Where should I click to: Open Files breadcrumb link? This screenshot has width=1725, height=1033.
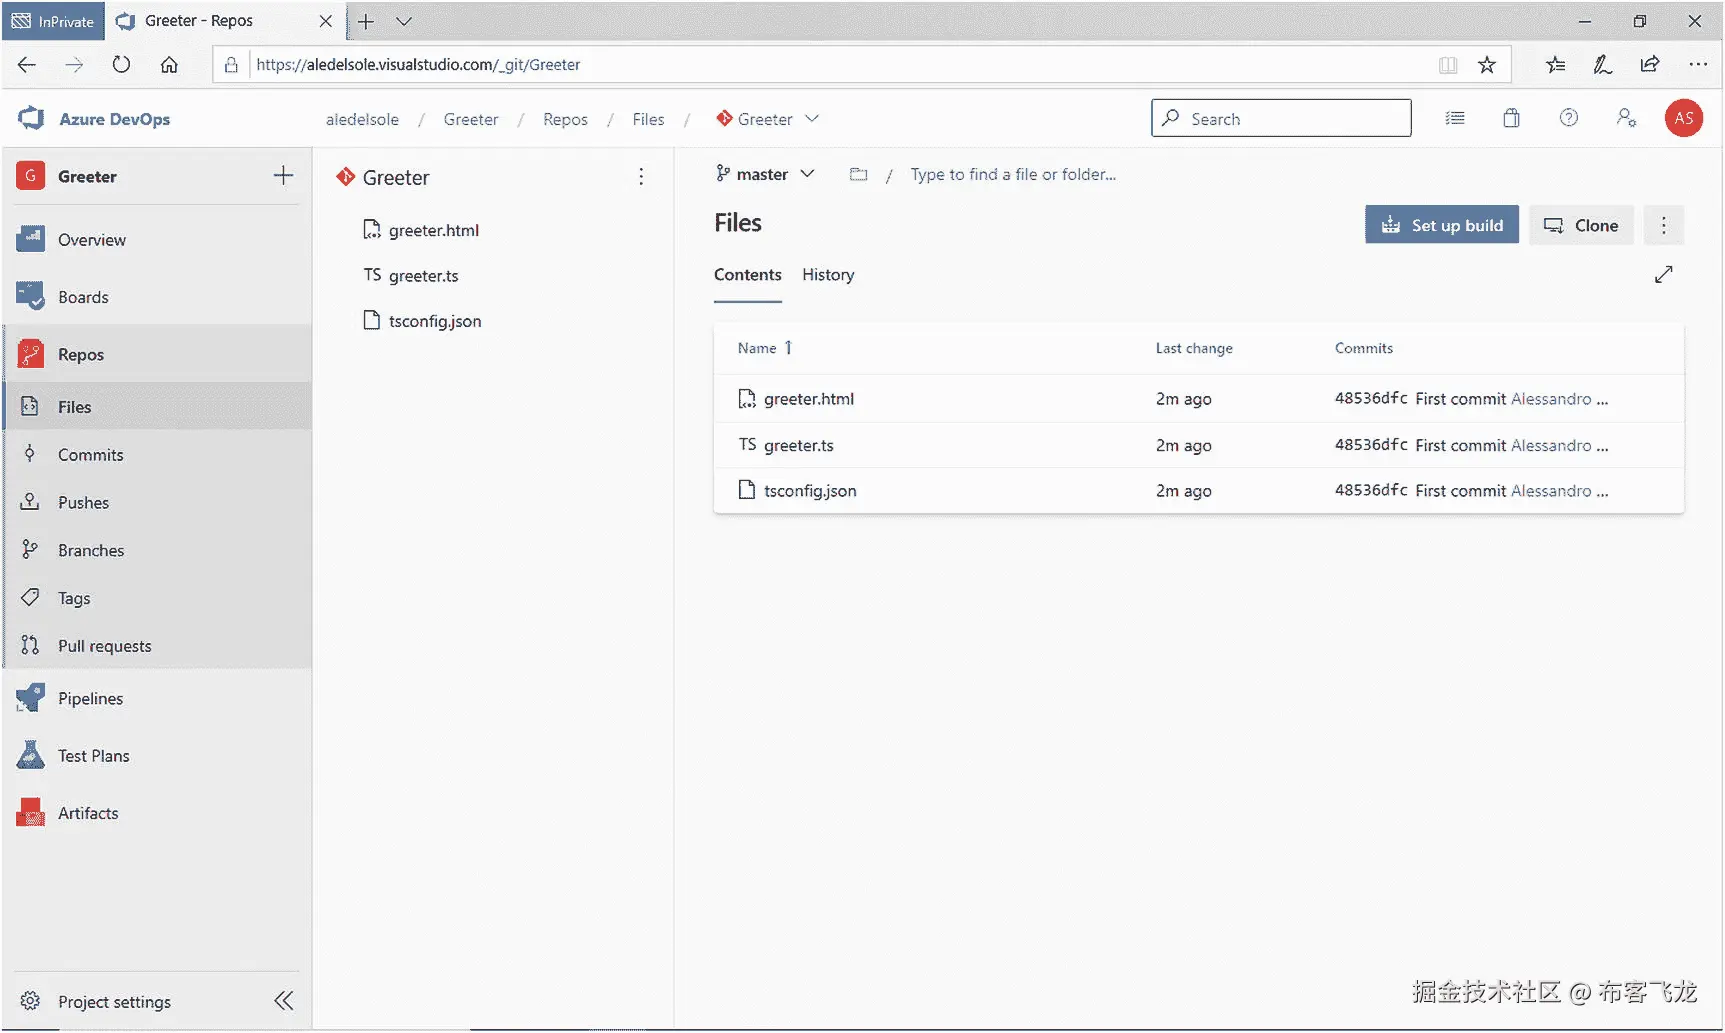pyautogui.click(x=648, y=119)
